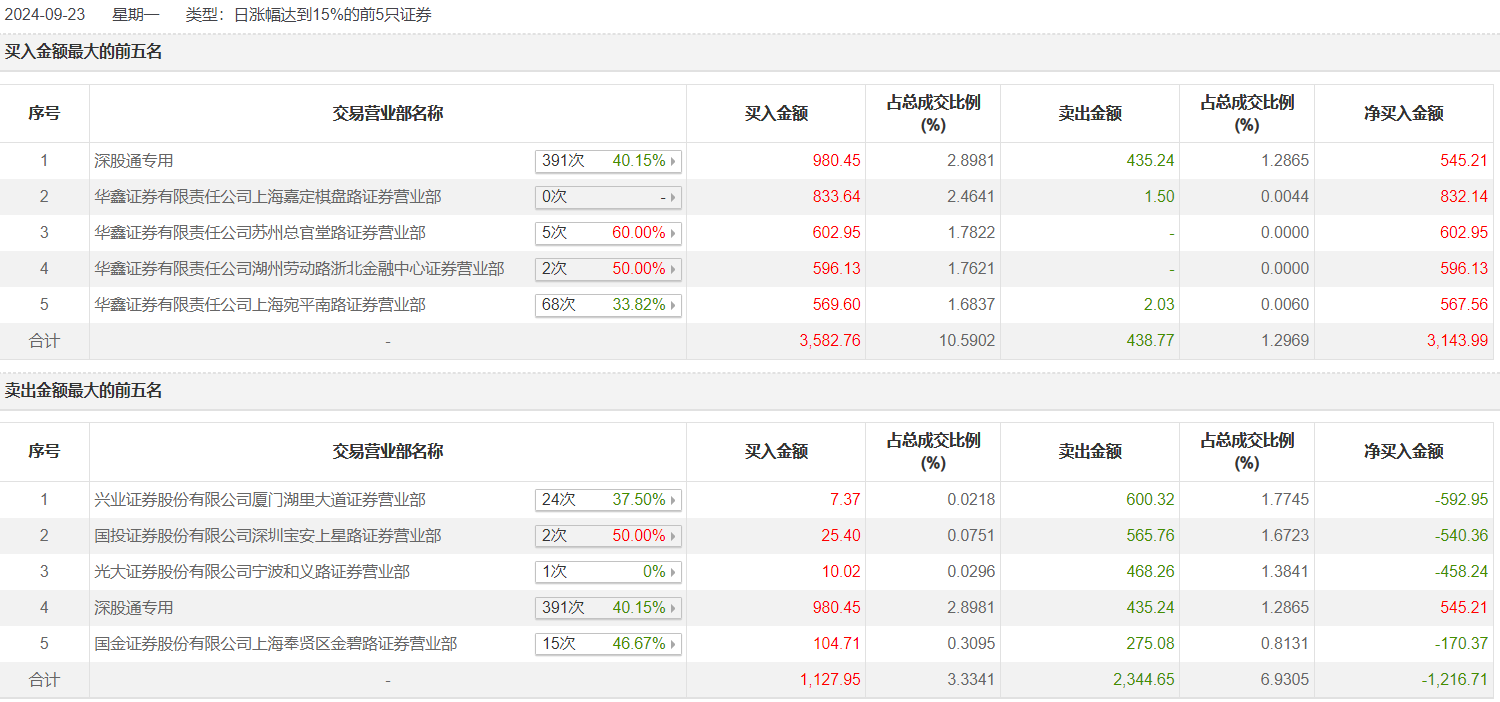Viewport: 1500px width, 702px height.
Task: Select 国金证券上海奉贤区金碧路营业部 link
Action: [275, 644]
